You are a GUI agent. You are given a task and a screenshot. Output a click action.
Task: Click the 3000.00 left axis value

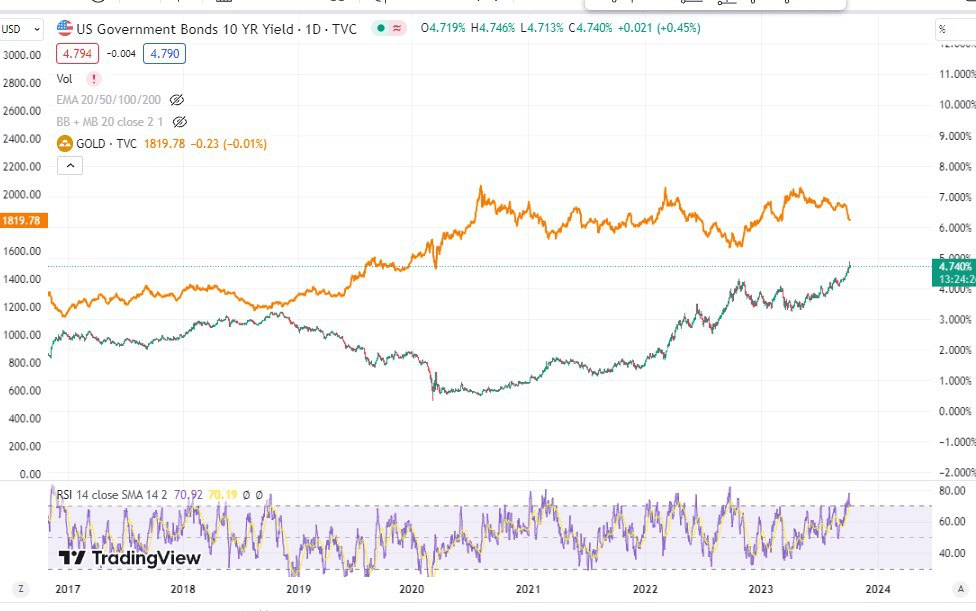point(22,55)
